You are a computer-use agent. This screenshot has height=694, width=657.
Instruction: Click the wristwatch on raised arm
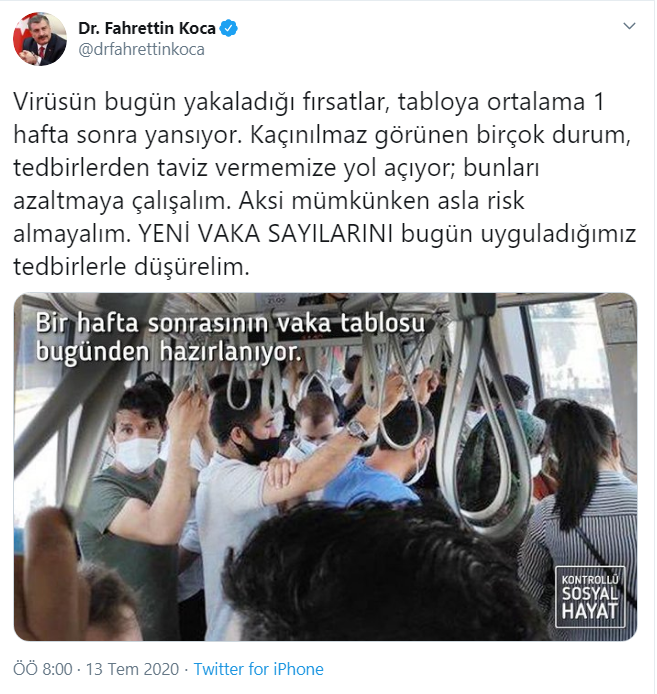point(357,430)
